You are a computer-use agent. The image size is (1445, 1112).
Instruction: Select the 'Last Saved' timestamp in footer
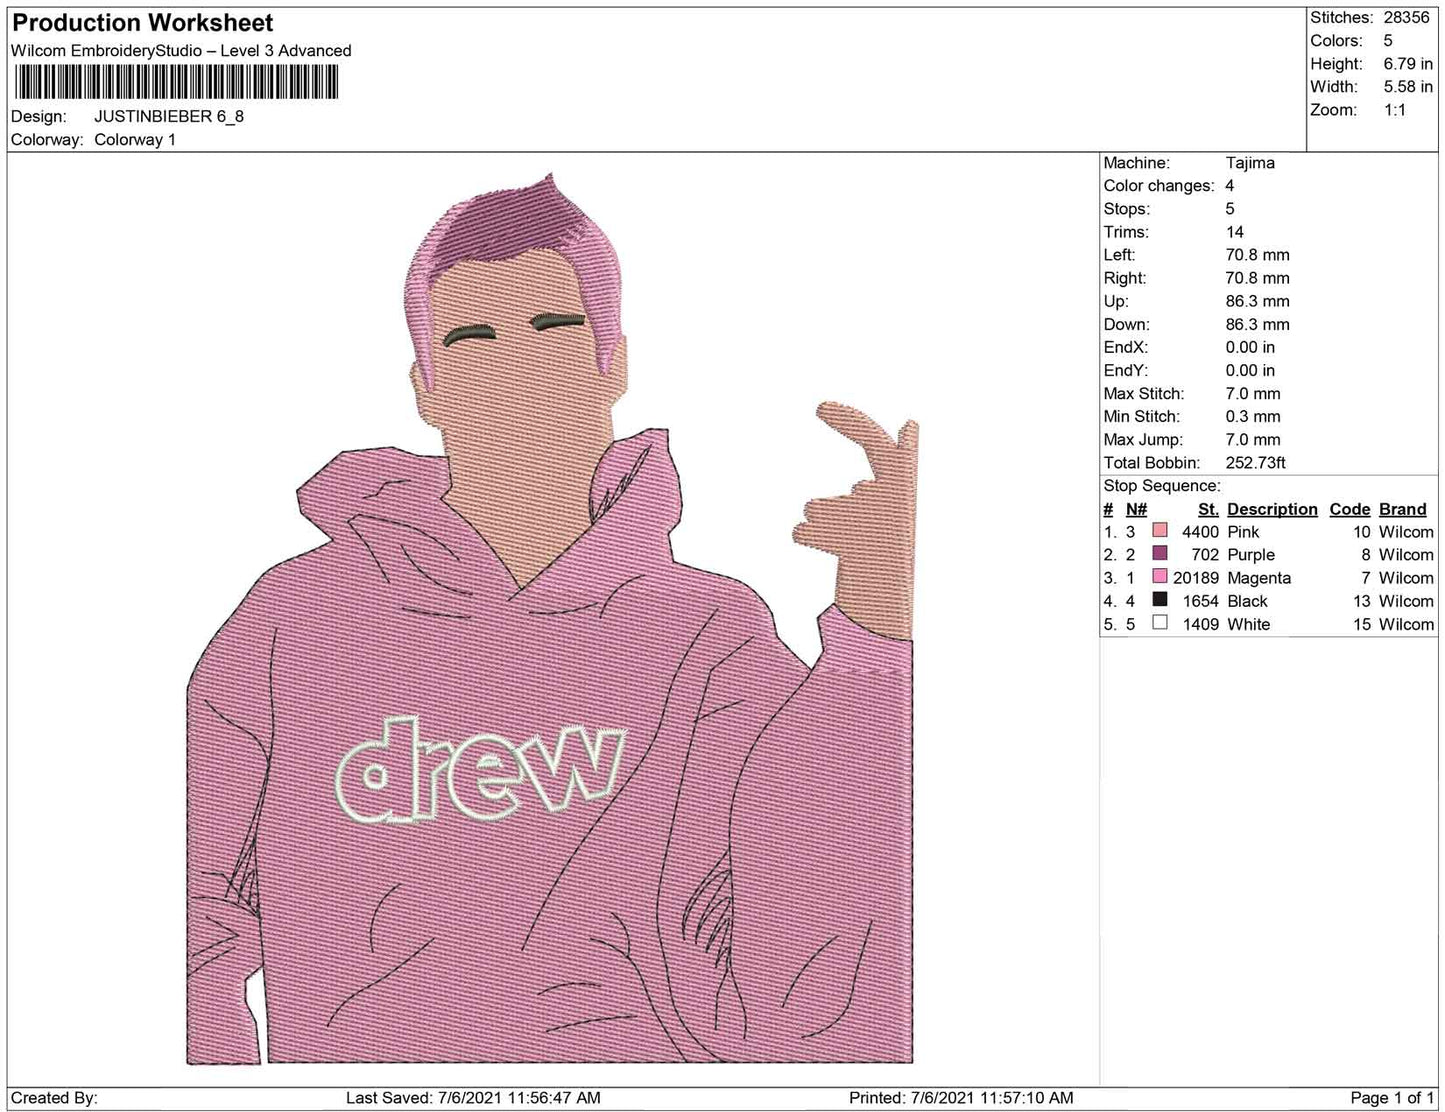(473, 1098)
